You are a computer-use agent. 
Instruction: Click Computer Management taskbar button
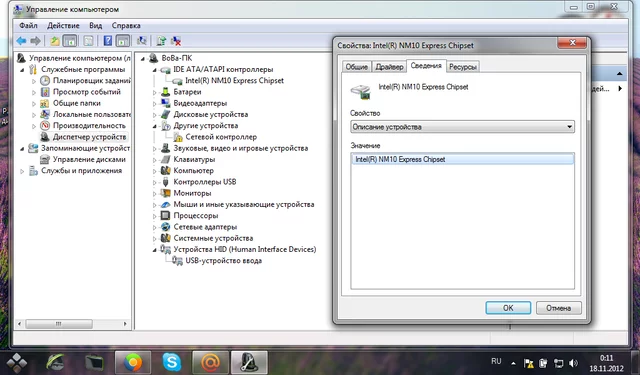click(x=249, y=362)
